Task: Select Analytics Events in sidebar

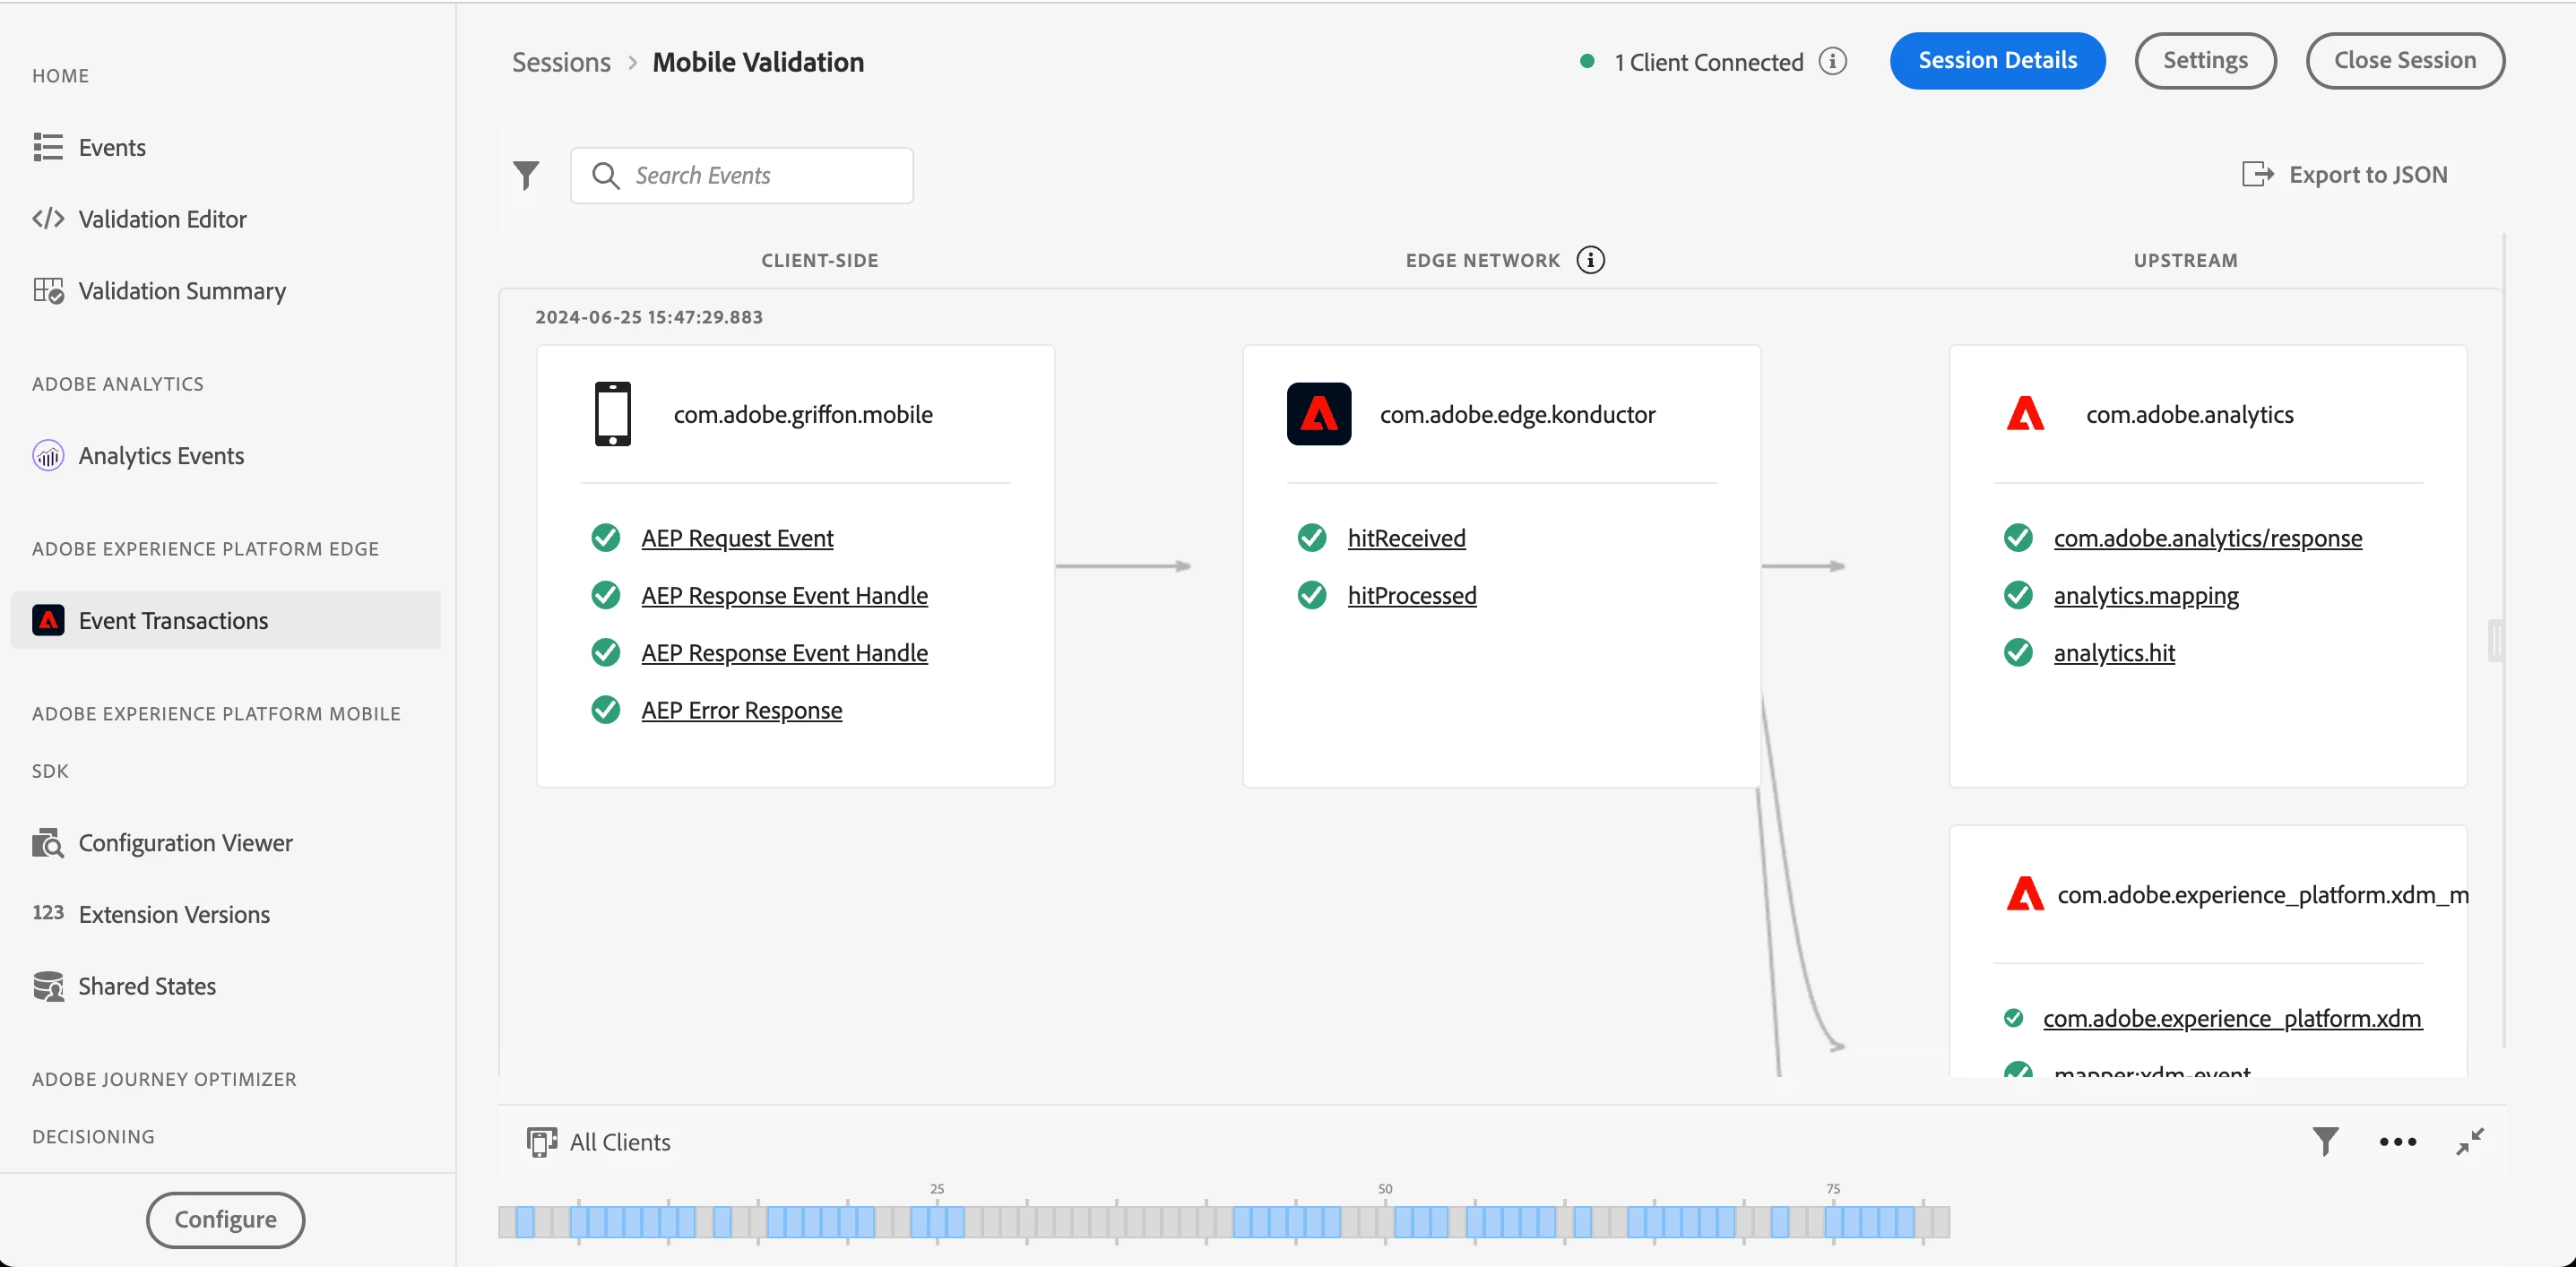Action: pos(161,456)
